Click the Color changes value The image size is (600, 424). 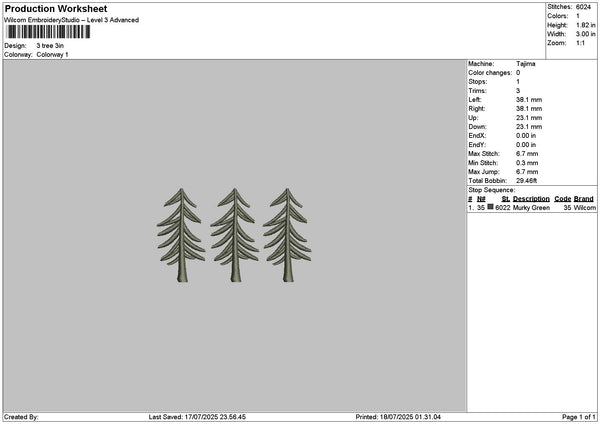518,73
